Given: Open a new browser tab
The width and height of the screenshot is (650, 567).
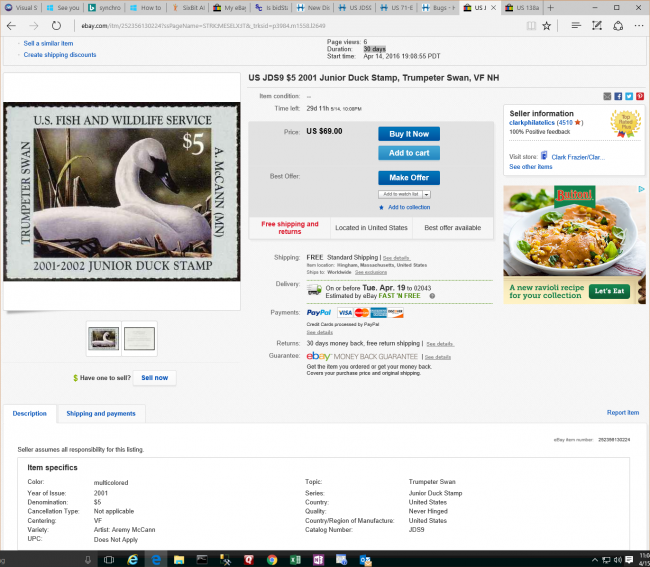Looking at the screenshot, I should 551,7.
